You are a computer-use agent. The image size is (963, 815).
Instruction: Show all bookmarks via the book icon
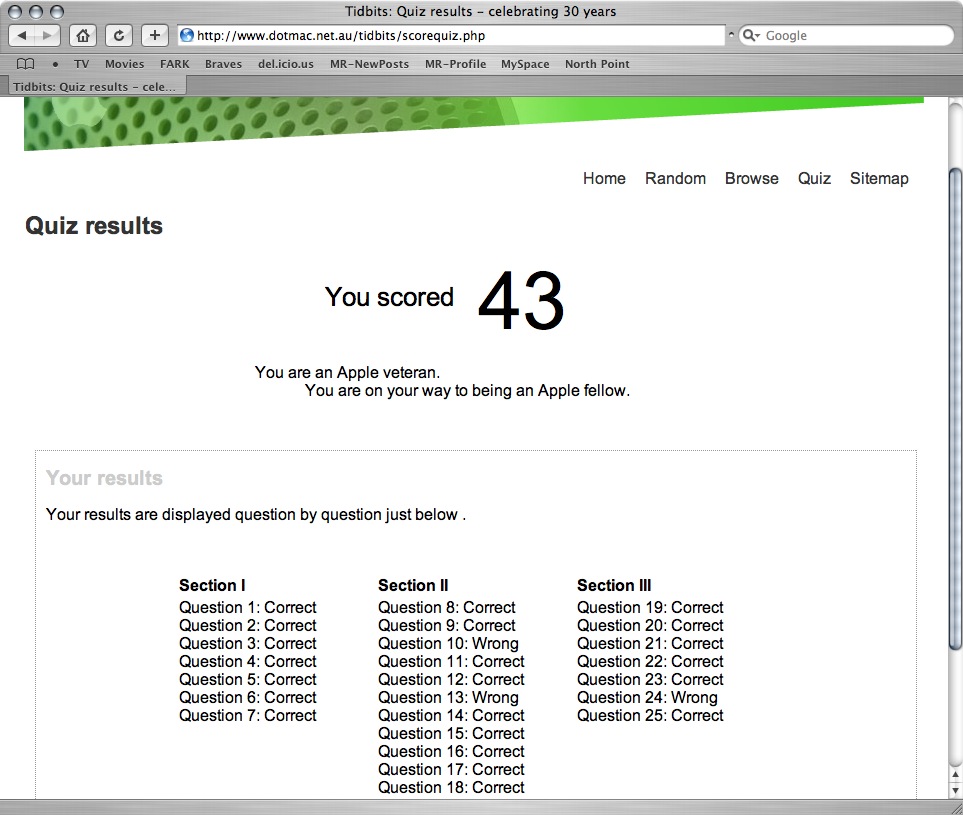pyautogui.click(x=25, y=64)
